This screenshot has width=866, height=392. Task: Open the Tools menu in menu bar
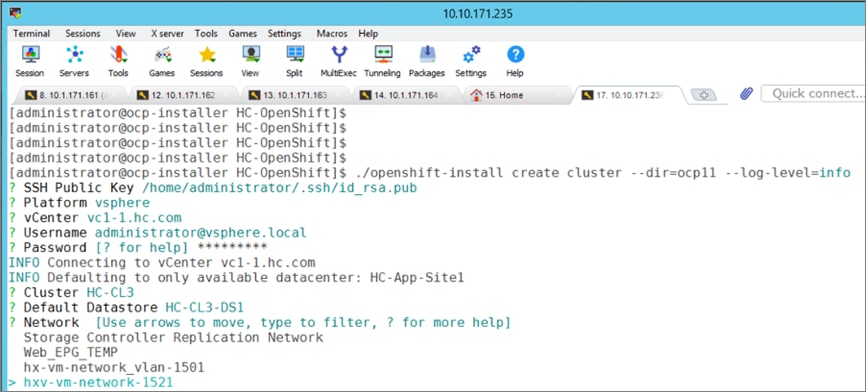206,34
